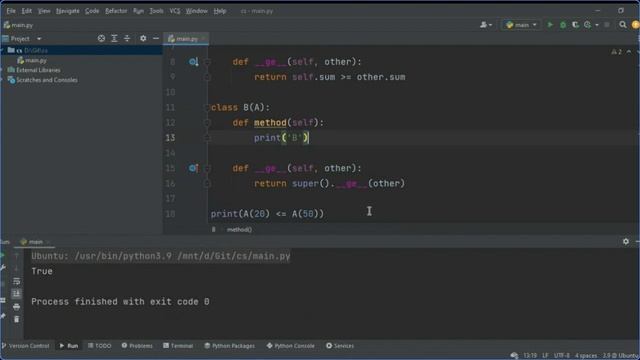640x360 pixels.
Task: Run the main configuration with green play
Action: pyautogui.click(x=550, y=25)
